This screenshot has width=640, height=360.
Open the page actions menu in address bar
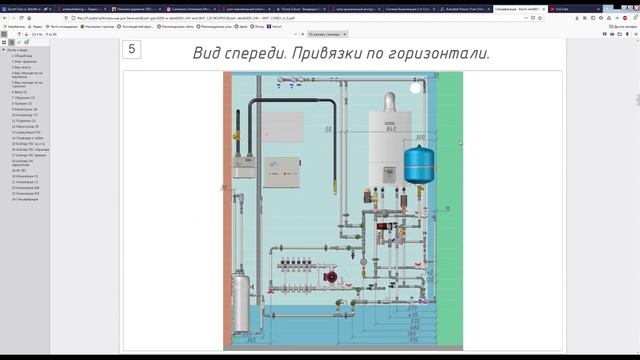coord(526,18)
